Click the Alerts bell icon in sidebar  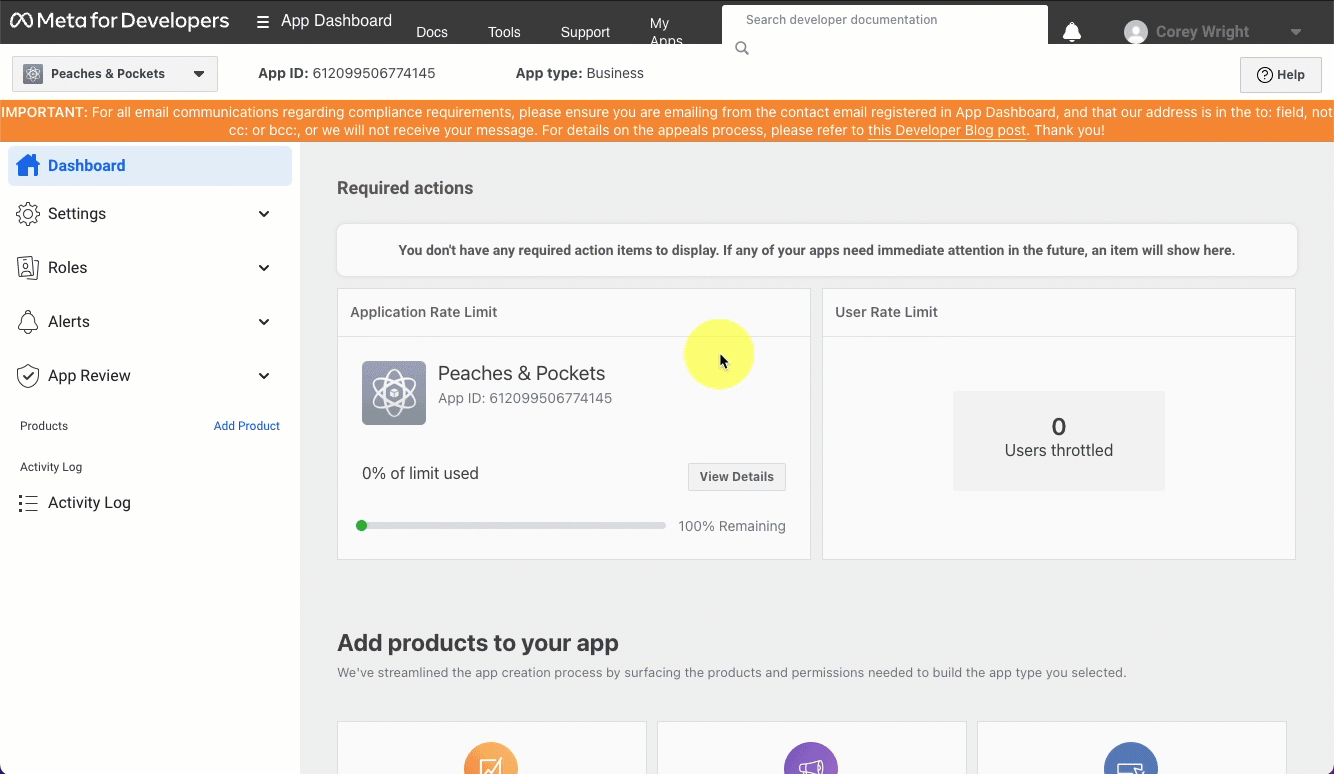tap(28, 322)
